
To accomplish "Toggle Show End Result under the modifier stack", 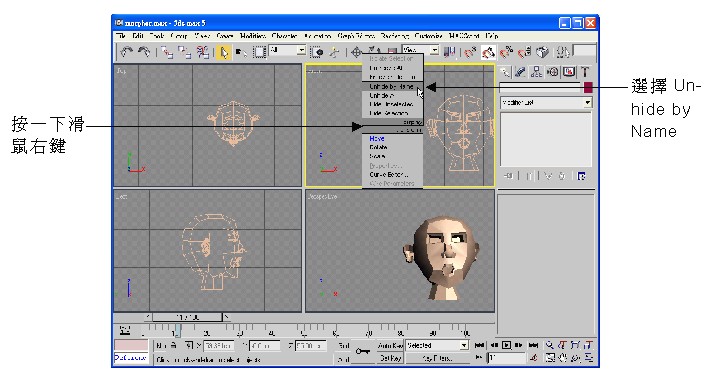I will point(529,176).
